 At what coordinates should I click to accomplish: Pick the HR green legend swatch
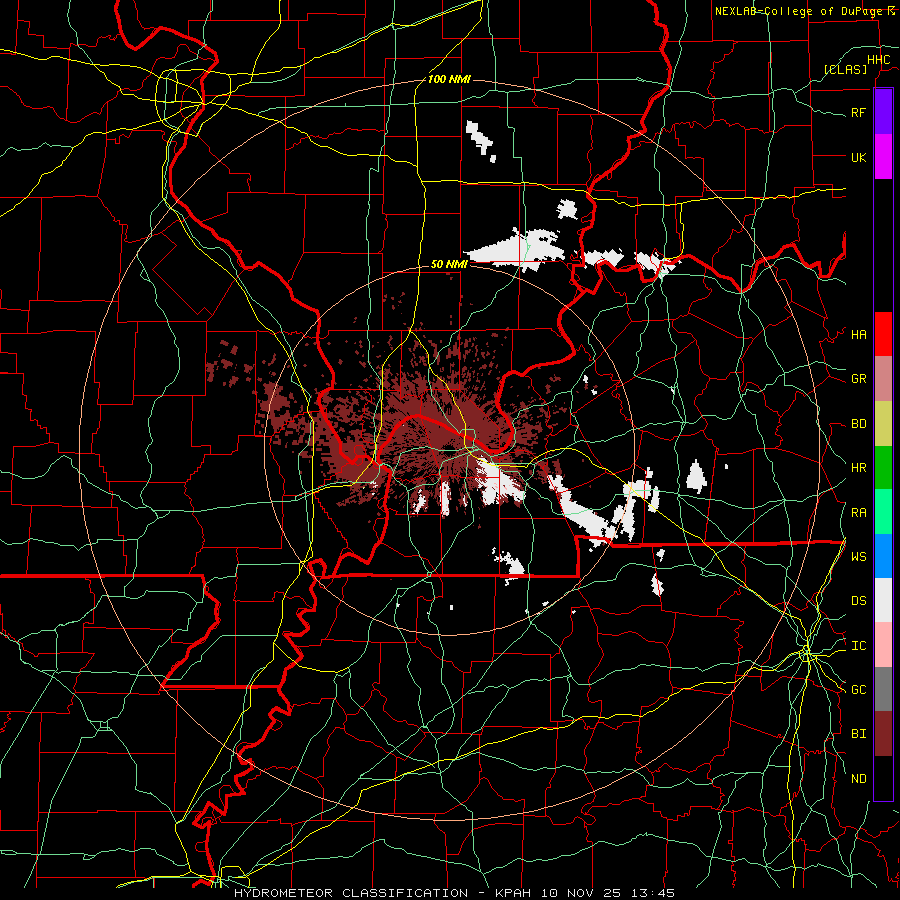pos(883,467)
